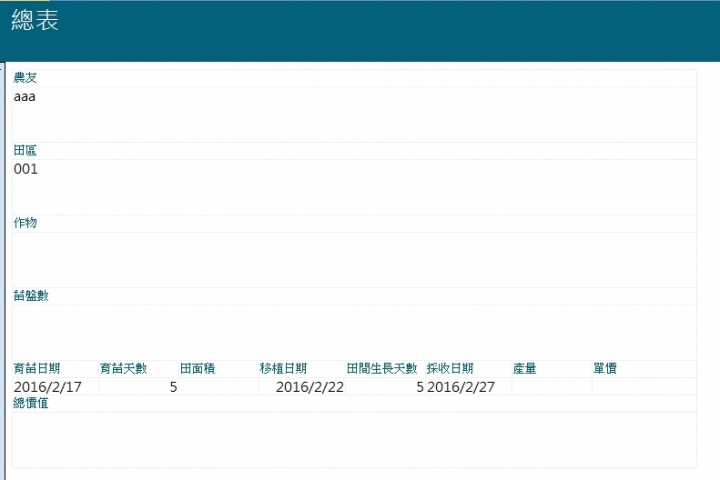This screenshot has width=720, height=480.
Task: Click the empty 單價 field
Action: (644, 387)
